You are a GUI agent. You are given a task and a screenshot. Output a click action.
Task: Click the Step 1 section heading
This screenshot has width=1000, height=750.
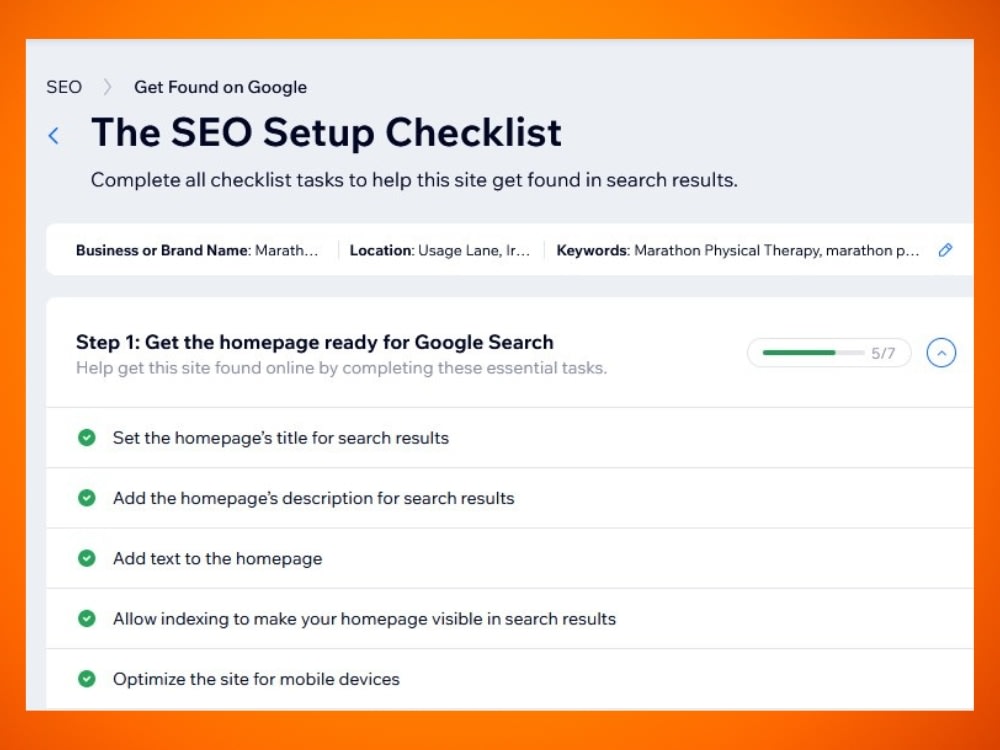tap(314, 342)
